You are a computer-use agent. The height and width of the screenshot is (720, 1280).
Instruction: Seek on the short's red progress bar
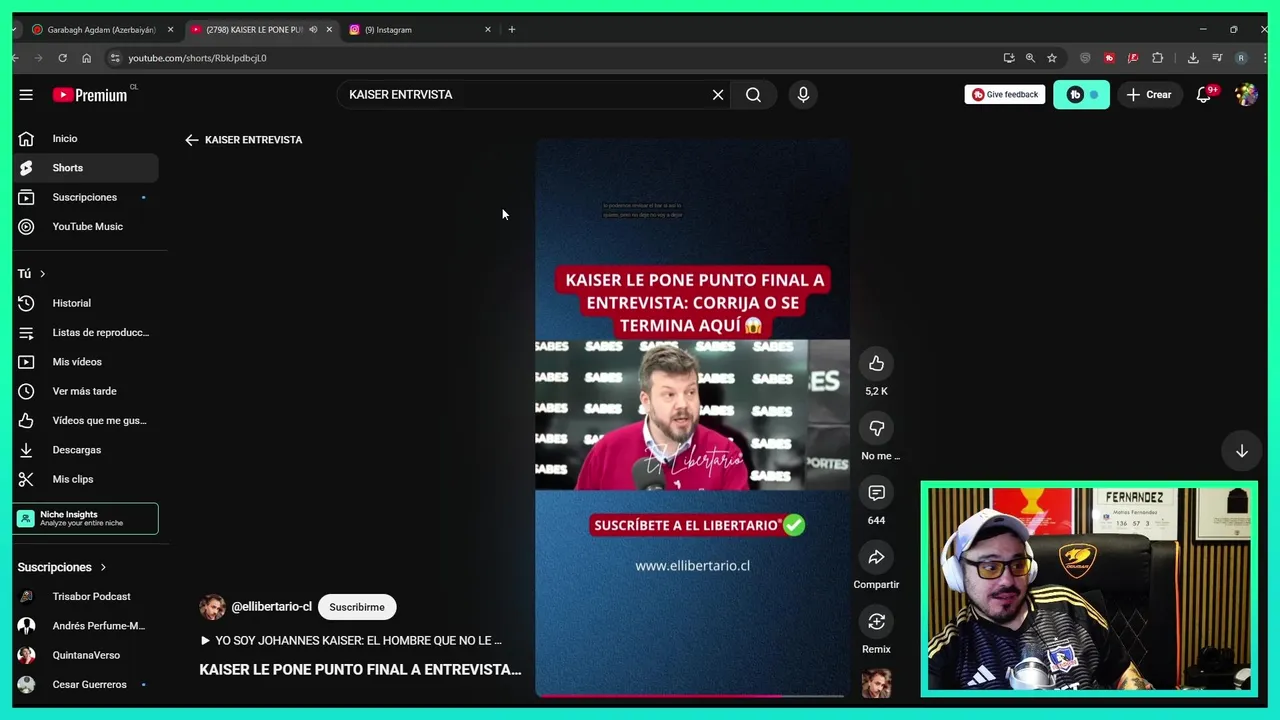(692, 695)
